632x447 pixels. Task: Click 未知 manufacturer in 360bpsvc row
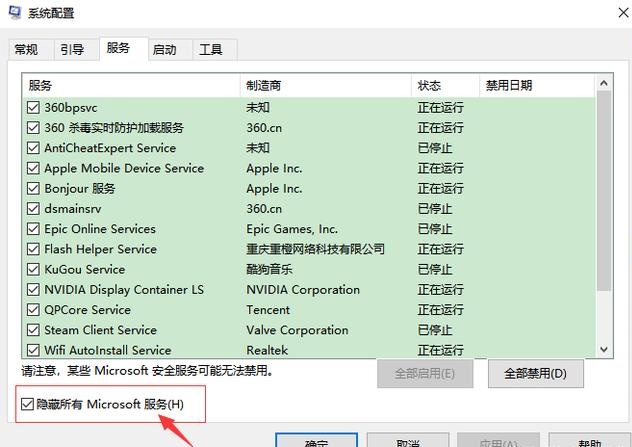pyautogui.click(x=258, y=107)
